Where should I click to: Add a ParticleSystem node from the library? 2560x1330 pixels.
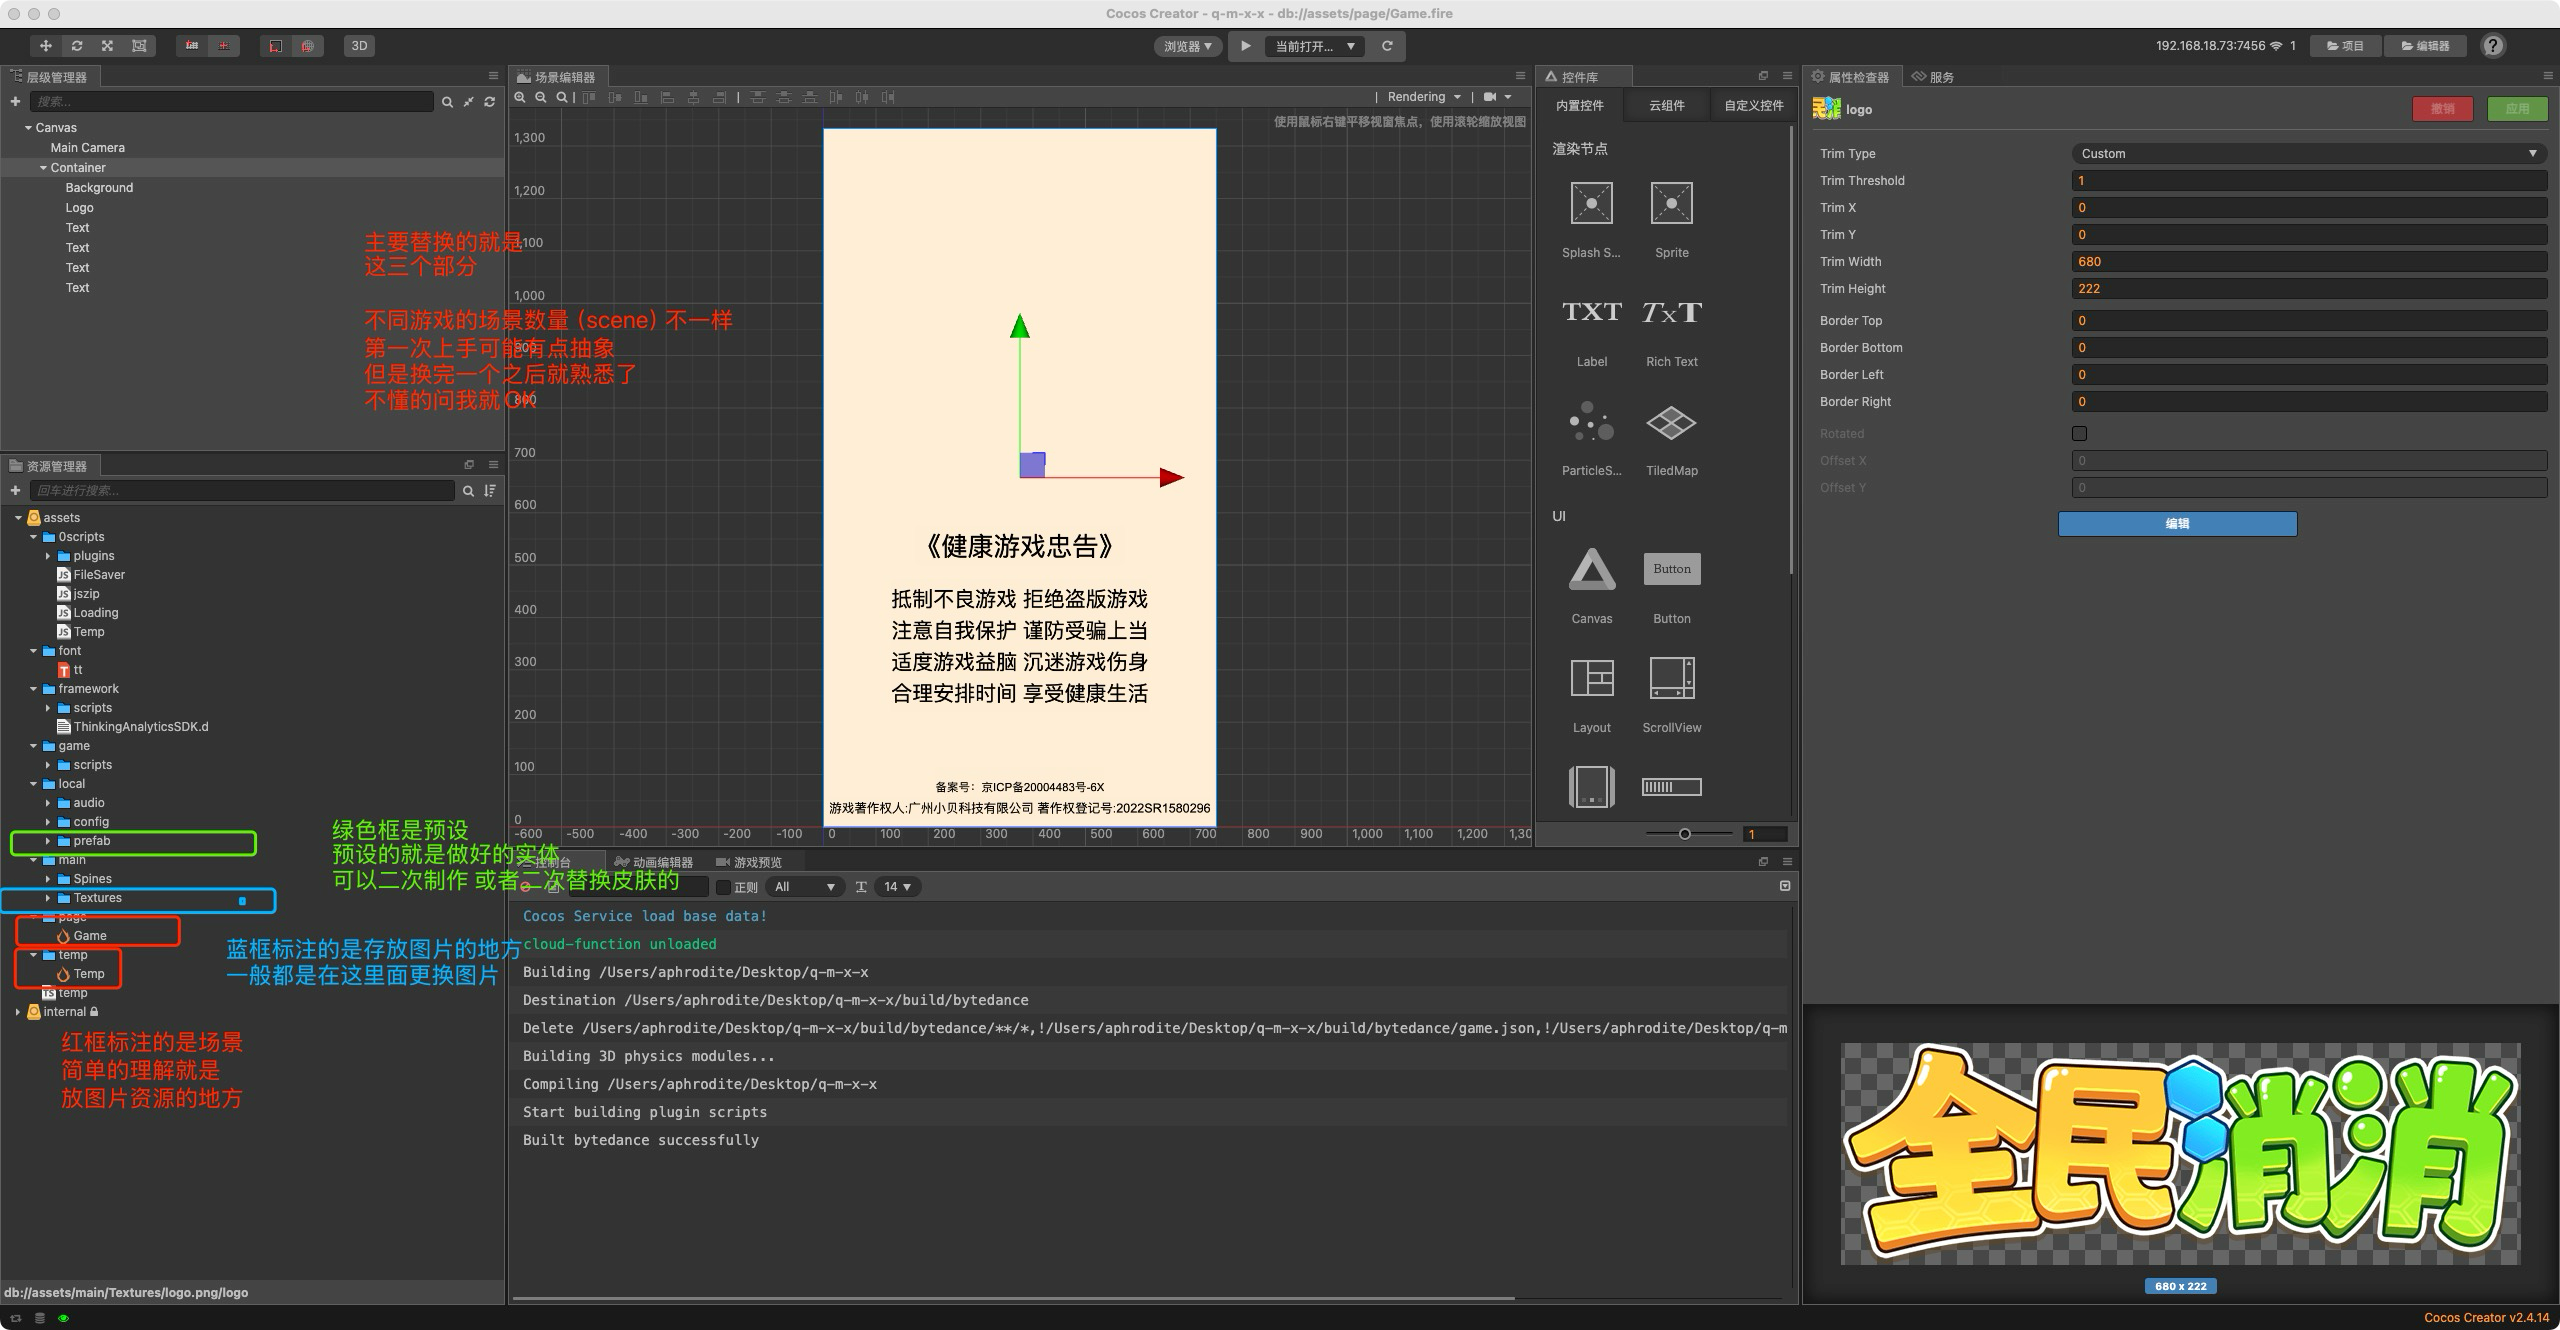[1591, 437]
